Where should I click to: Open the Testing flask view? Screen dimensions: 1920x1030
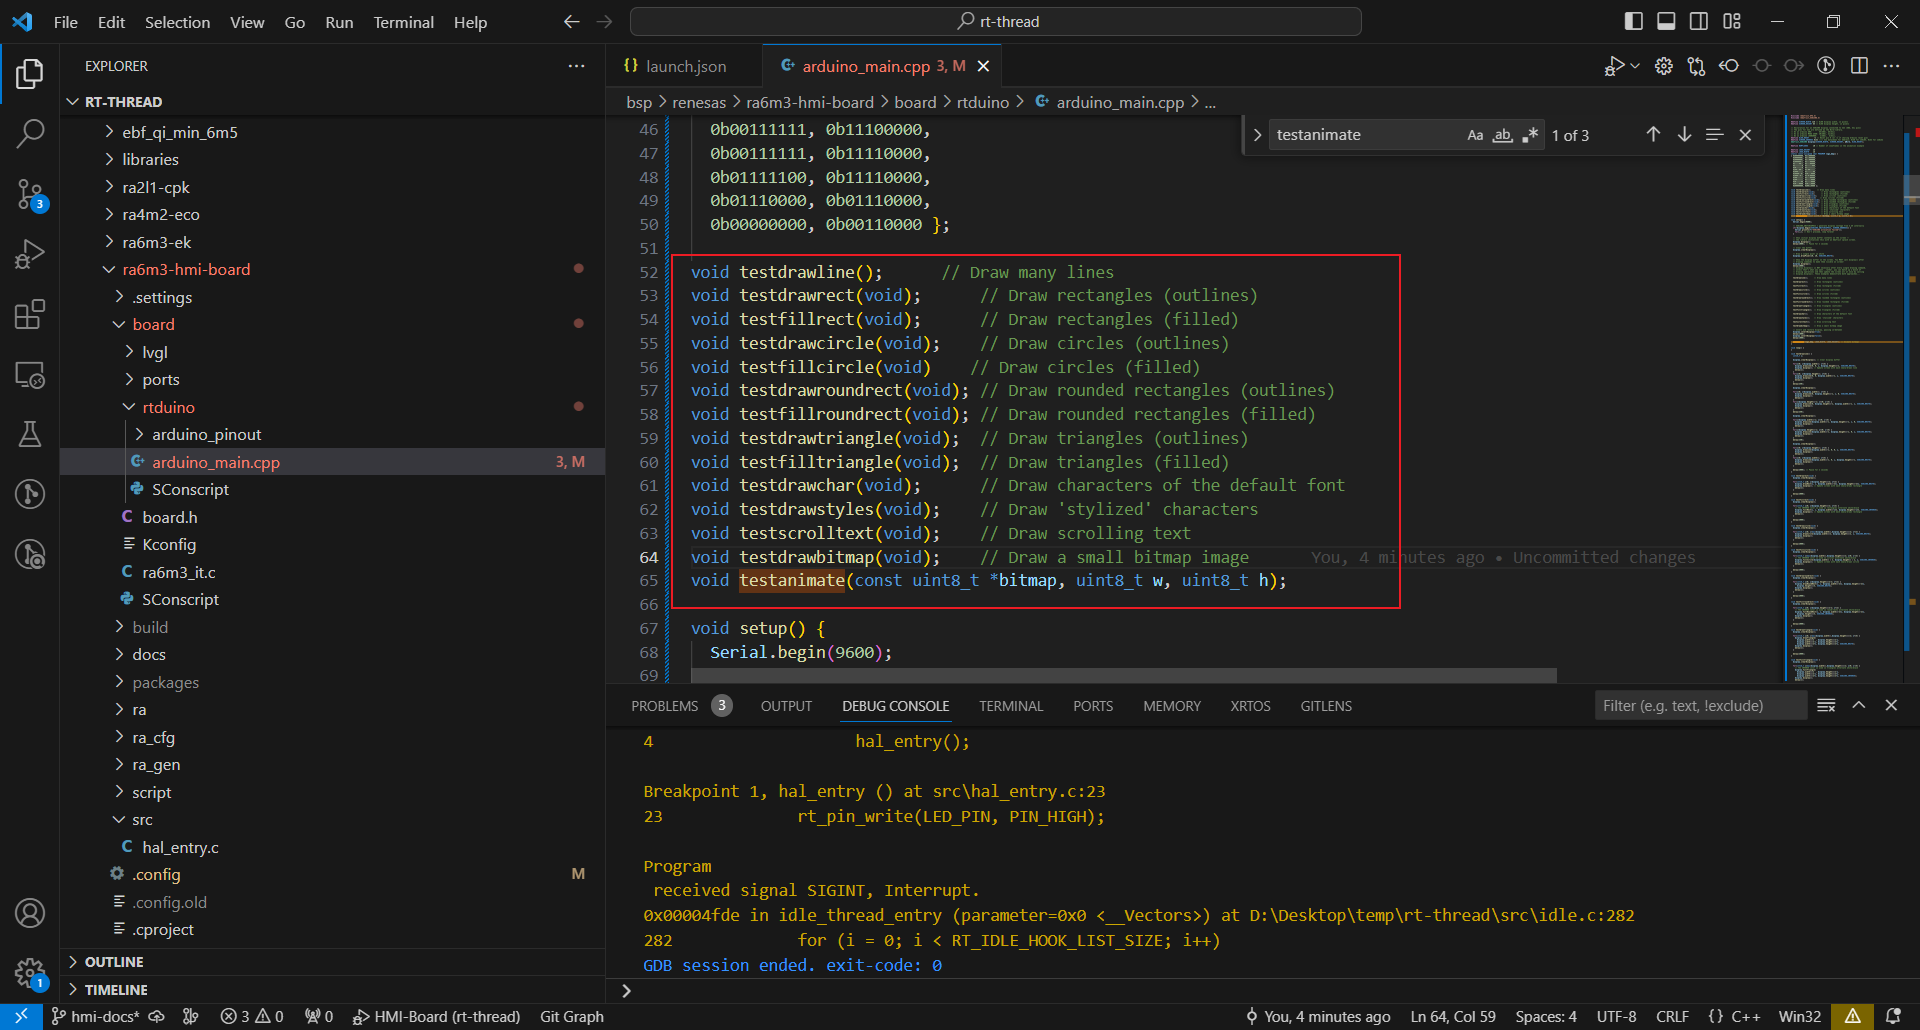(x=30, y=434)
